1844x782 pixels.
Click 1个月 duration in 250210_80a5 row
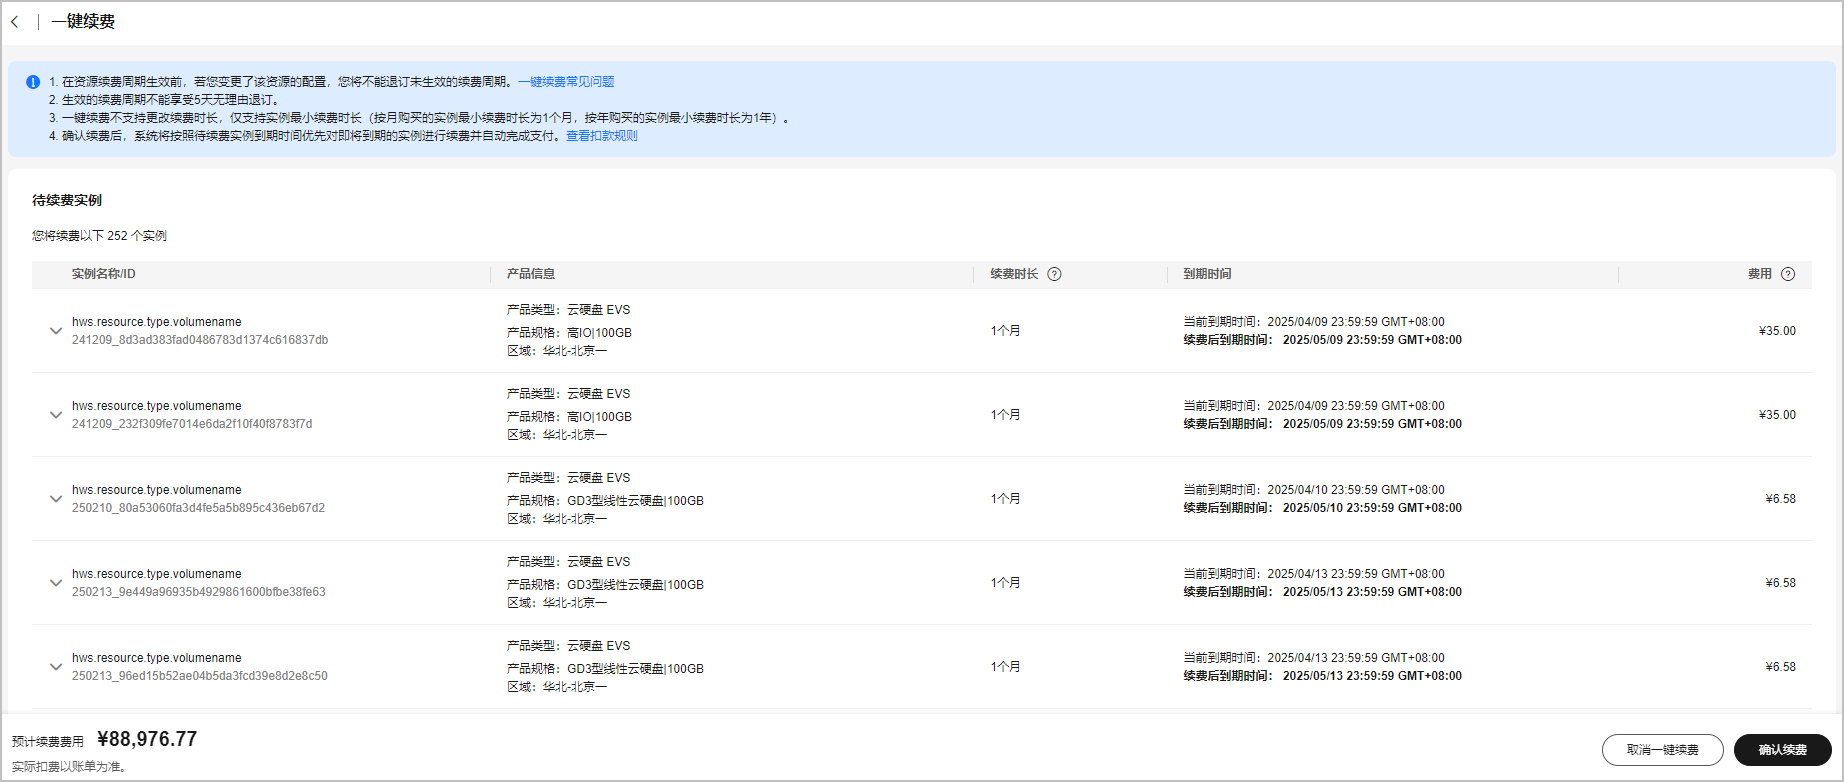(x=1005, y=499)
